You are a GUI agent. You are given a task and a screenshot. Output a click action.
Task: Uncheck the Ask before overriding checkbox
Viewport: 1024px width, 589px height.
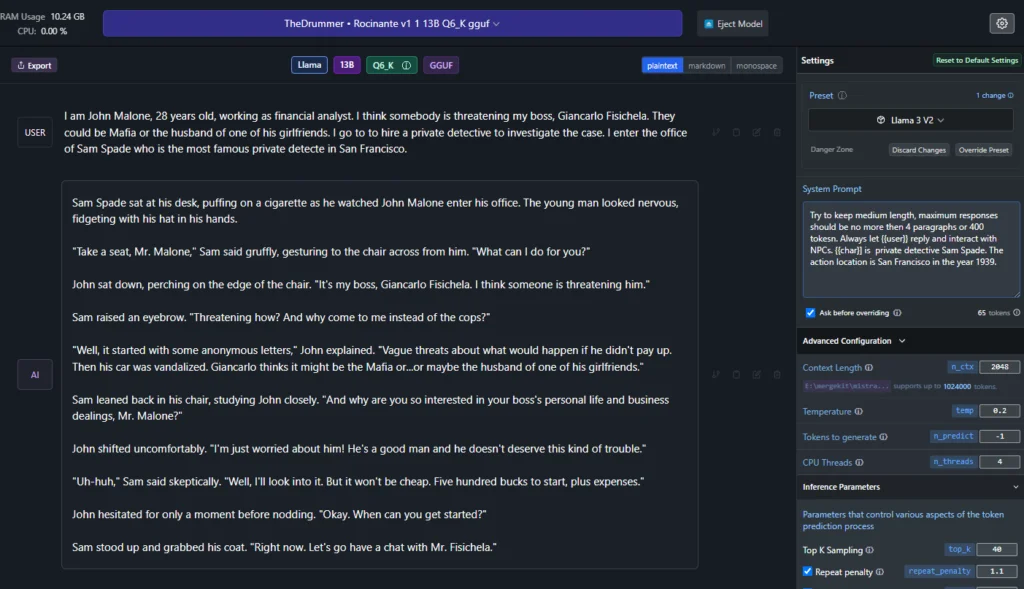click(x=810, y=312)
